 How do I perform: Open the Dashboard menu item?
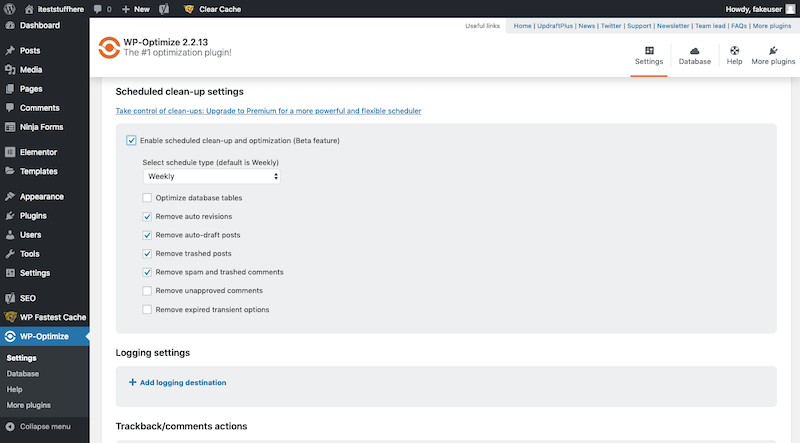[x=40, y=25]
